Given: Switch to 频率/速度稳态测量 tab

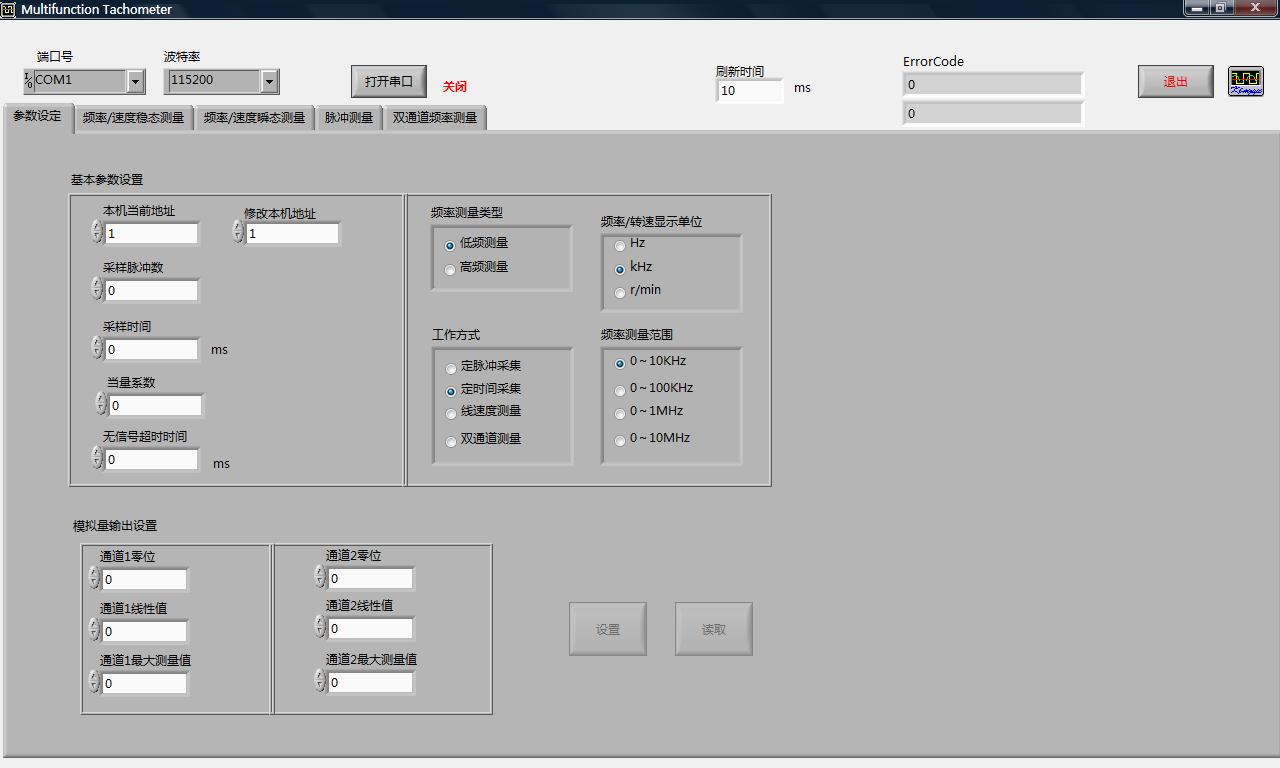Looking at the screenshot, I should tap(133, 118).
